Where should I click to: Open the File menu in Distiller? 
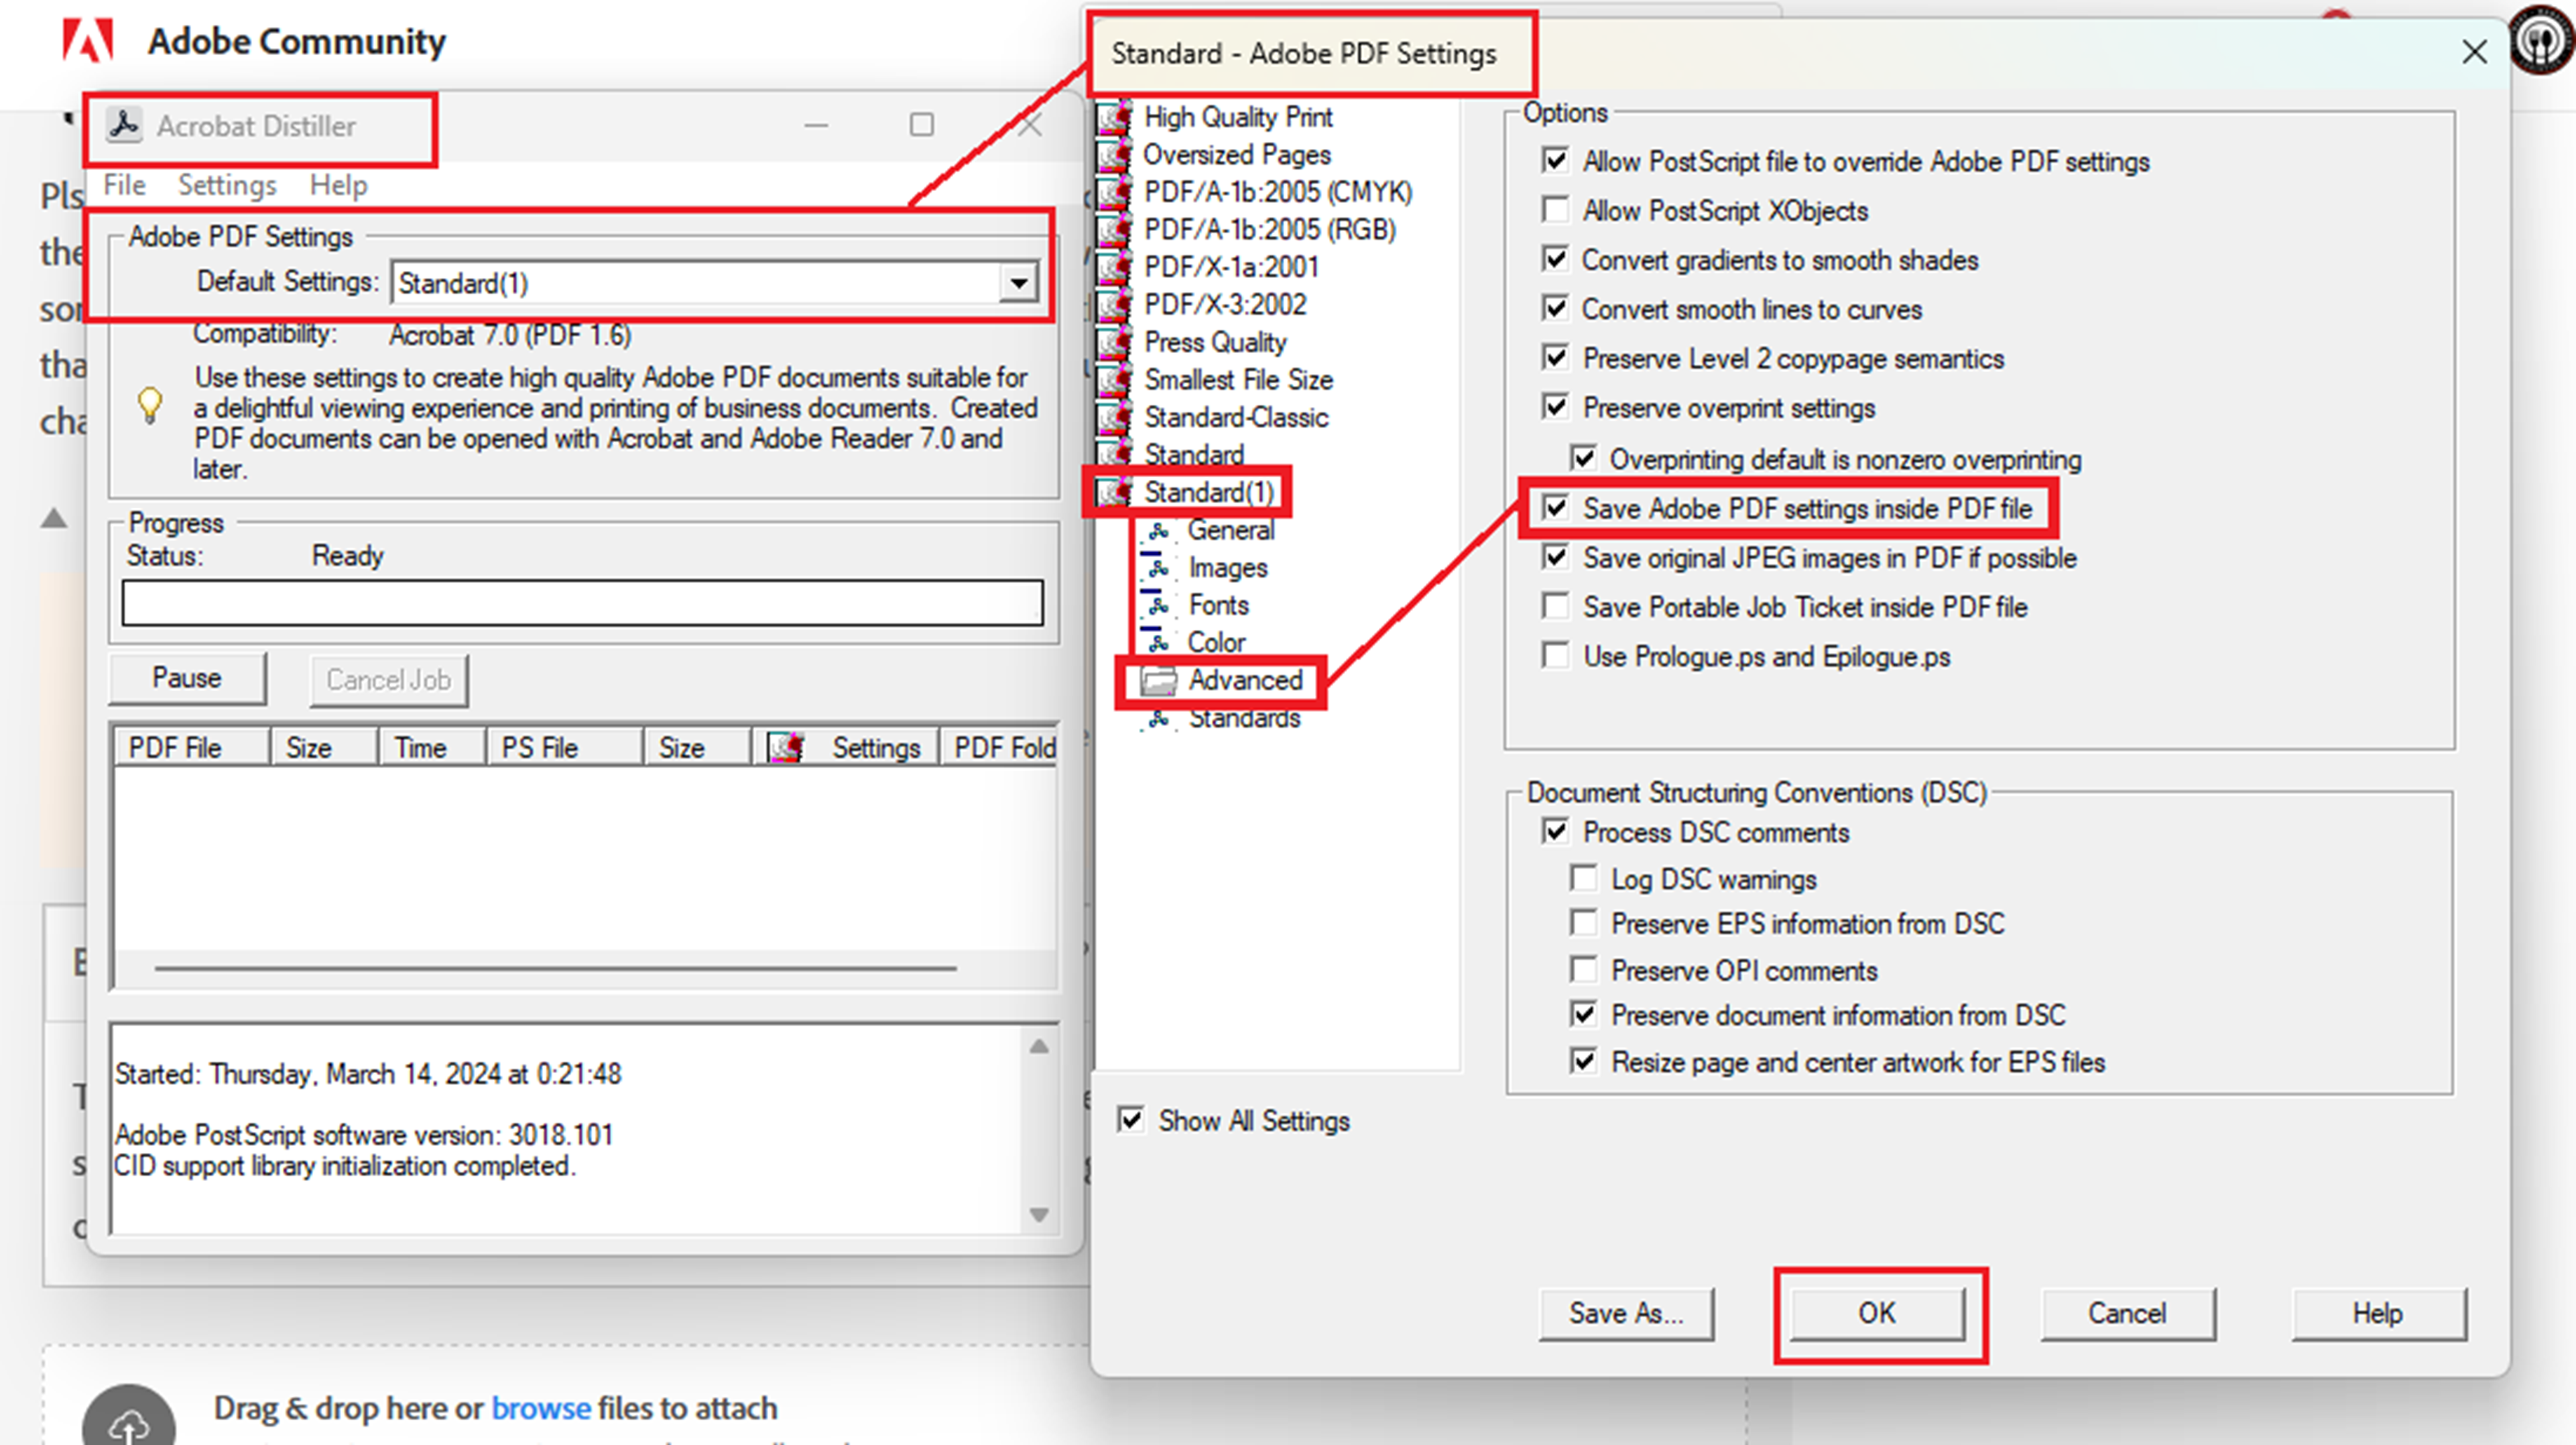[124, 185]
